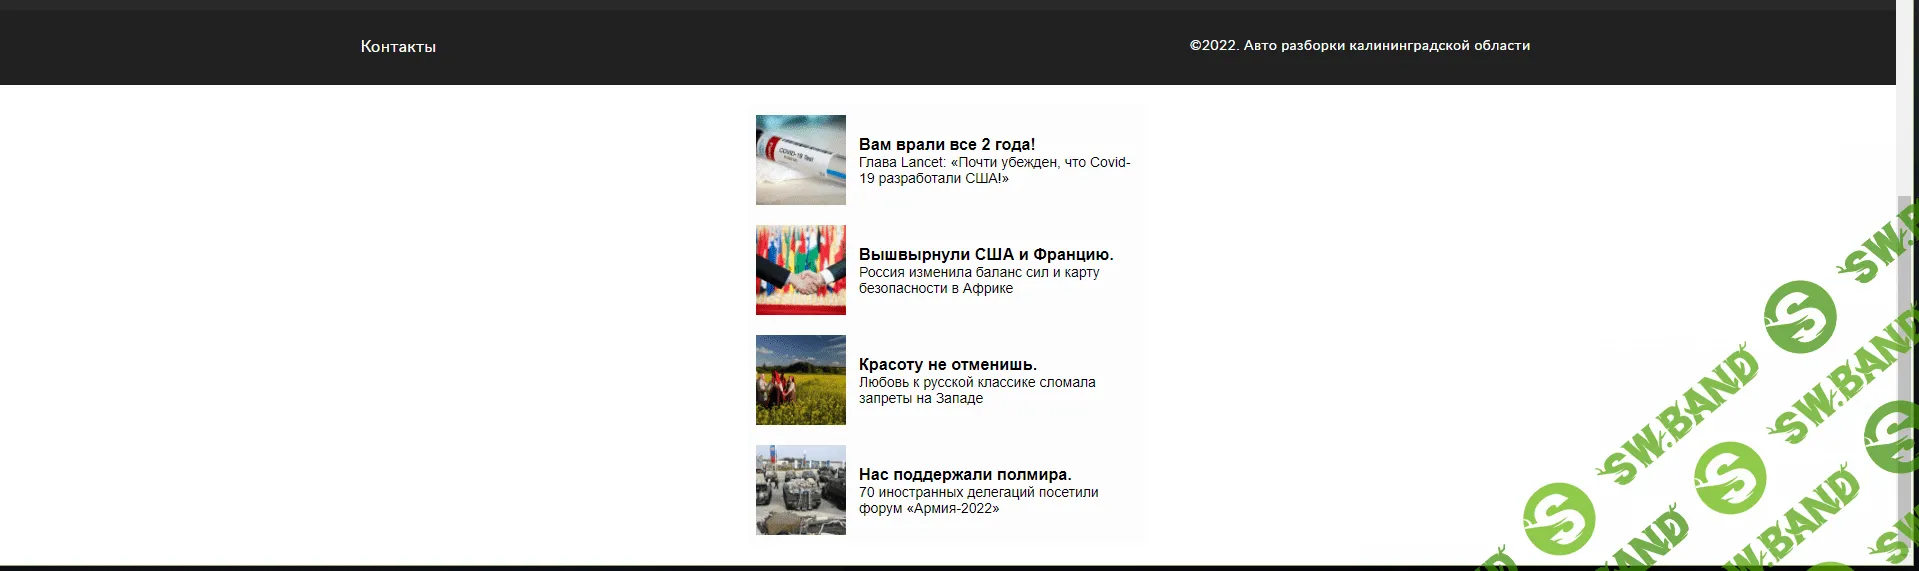The height and width of the screenshot is (571, 1919).
Task: Click the ©2022 Авто разборки copyright text
Action: pyautogui.click(x=1359, y=45)
